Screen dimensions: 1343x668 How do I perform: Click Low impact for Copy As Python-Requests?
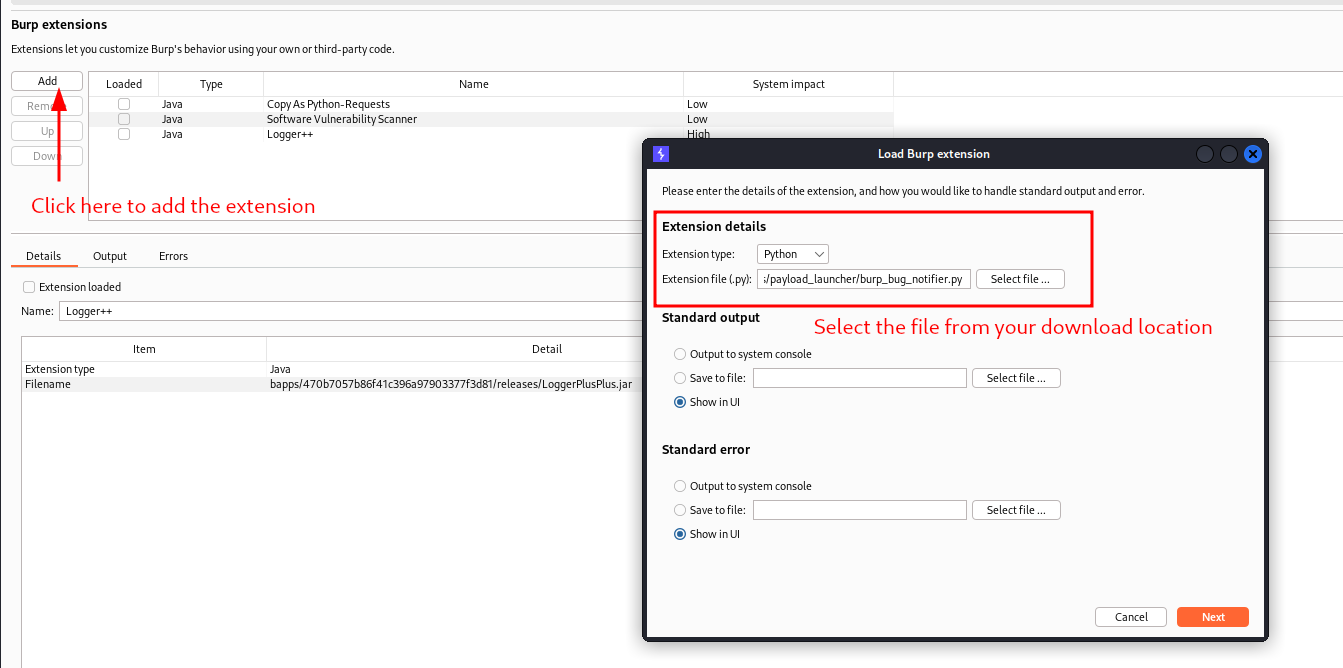pos(697,104)
